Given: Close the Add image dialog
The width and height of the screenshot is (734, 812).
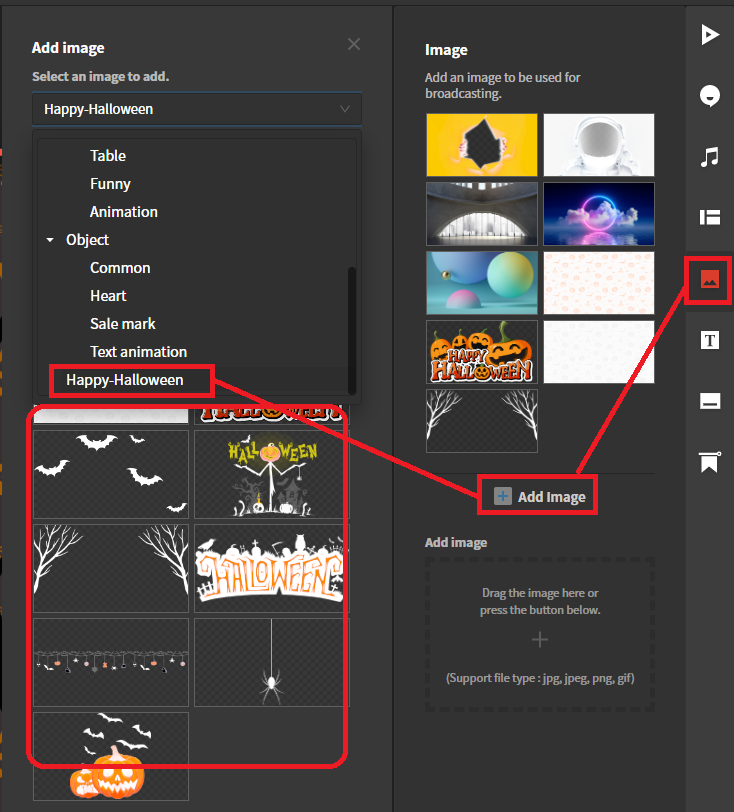Looking at the screenshot, I should point(353,44).
